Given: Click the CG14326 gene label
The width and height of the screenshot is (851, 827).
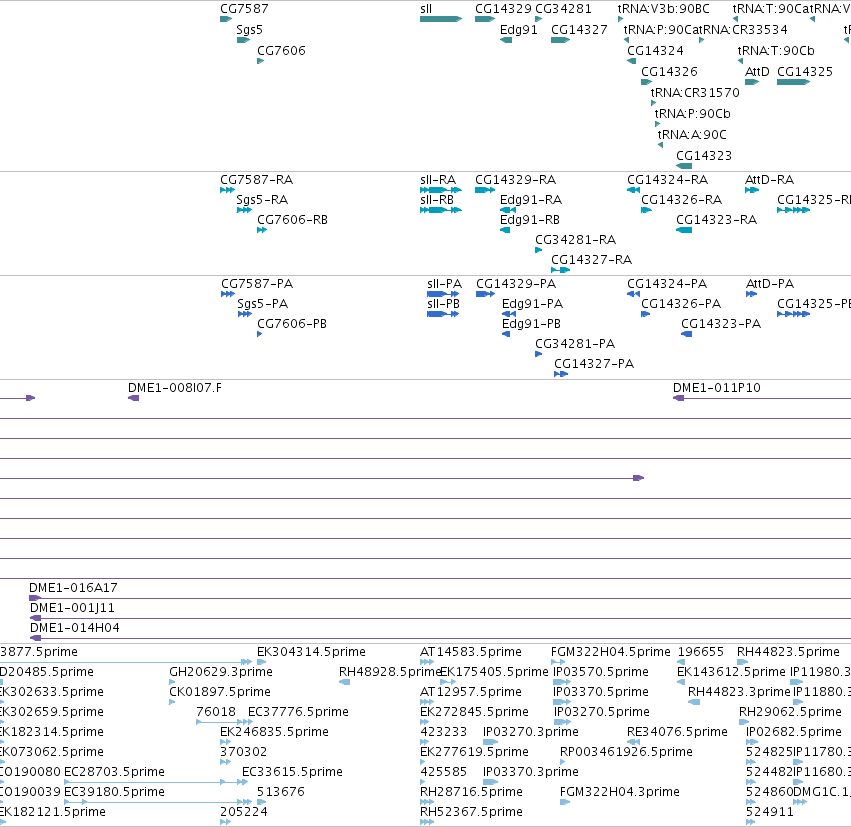Looking at the screenshot, I should pos(669,72).
